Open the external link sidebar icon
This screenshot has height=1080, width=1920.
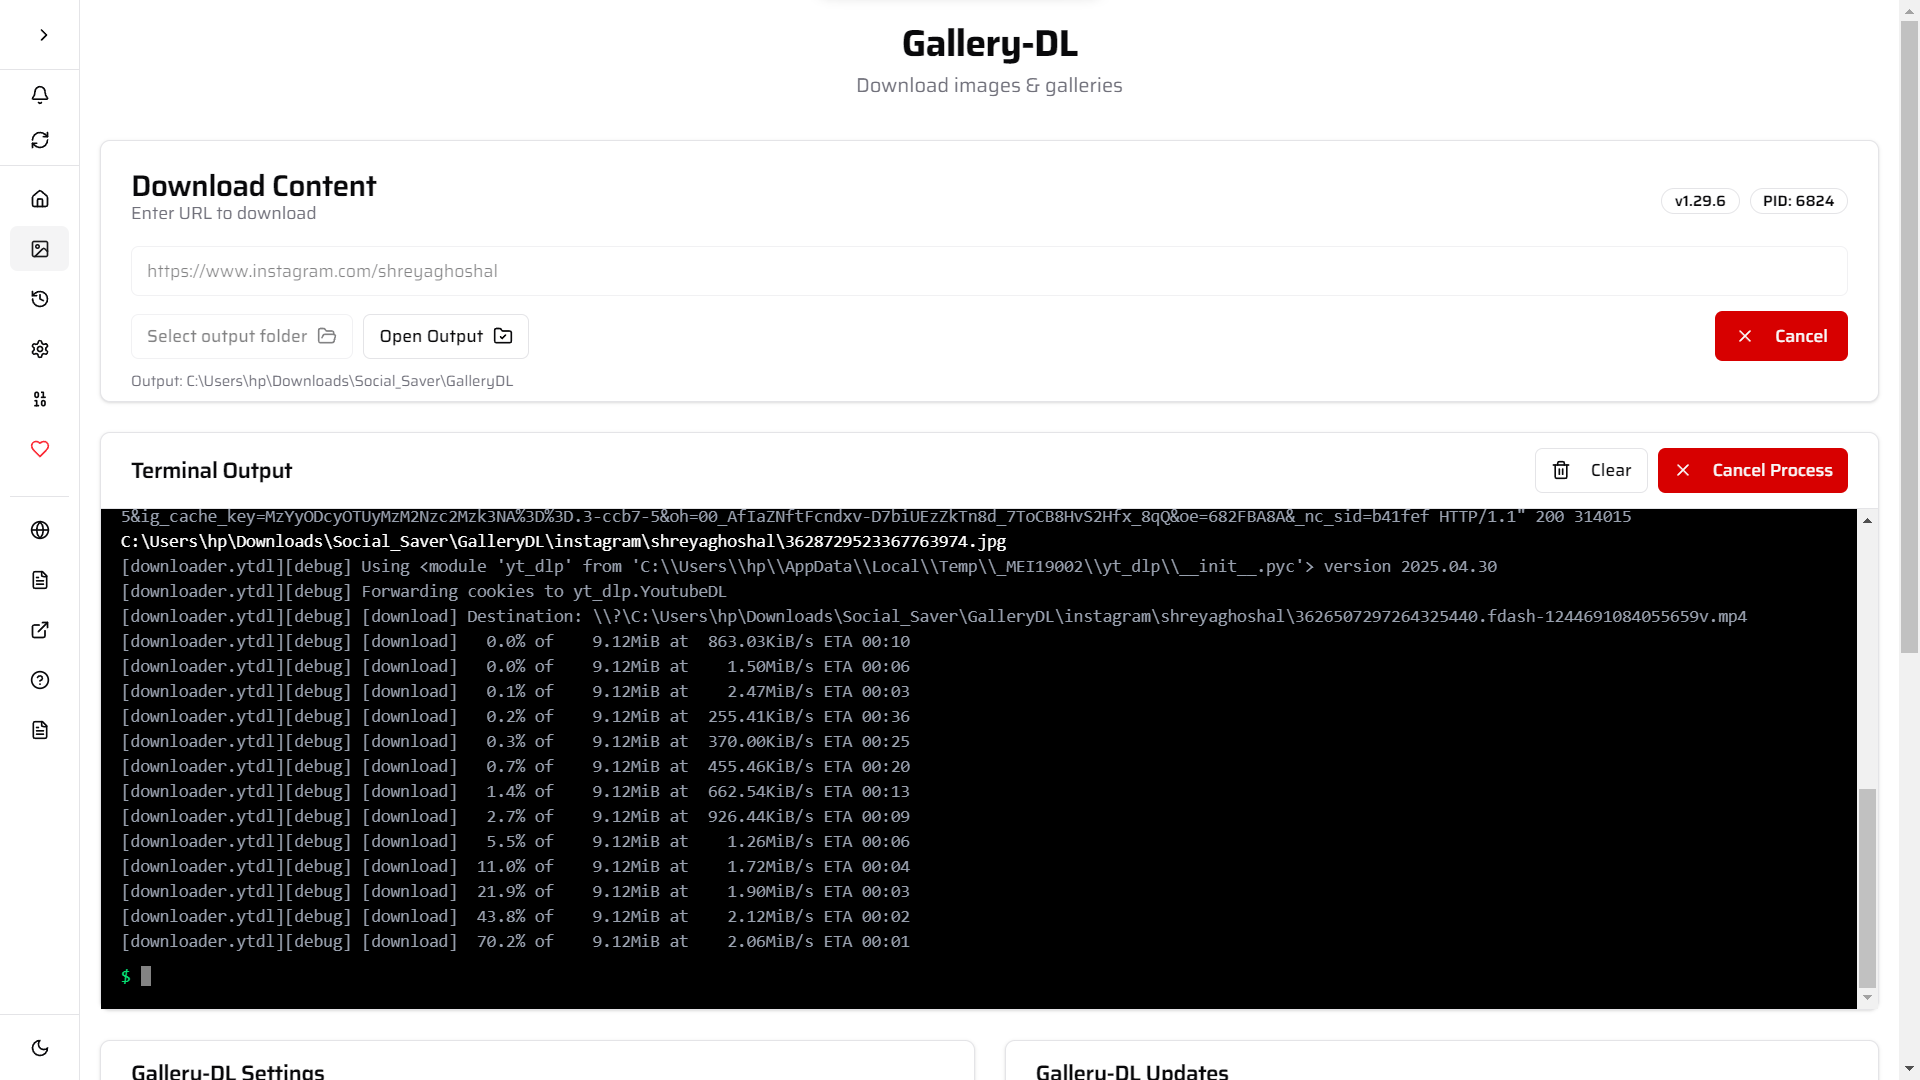[40, 630]
